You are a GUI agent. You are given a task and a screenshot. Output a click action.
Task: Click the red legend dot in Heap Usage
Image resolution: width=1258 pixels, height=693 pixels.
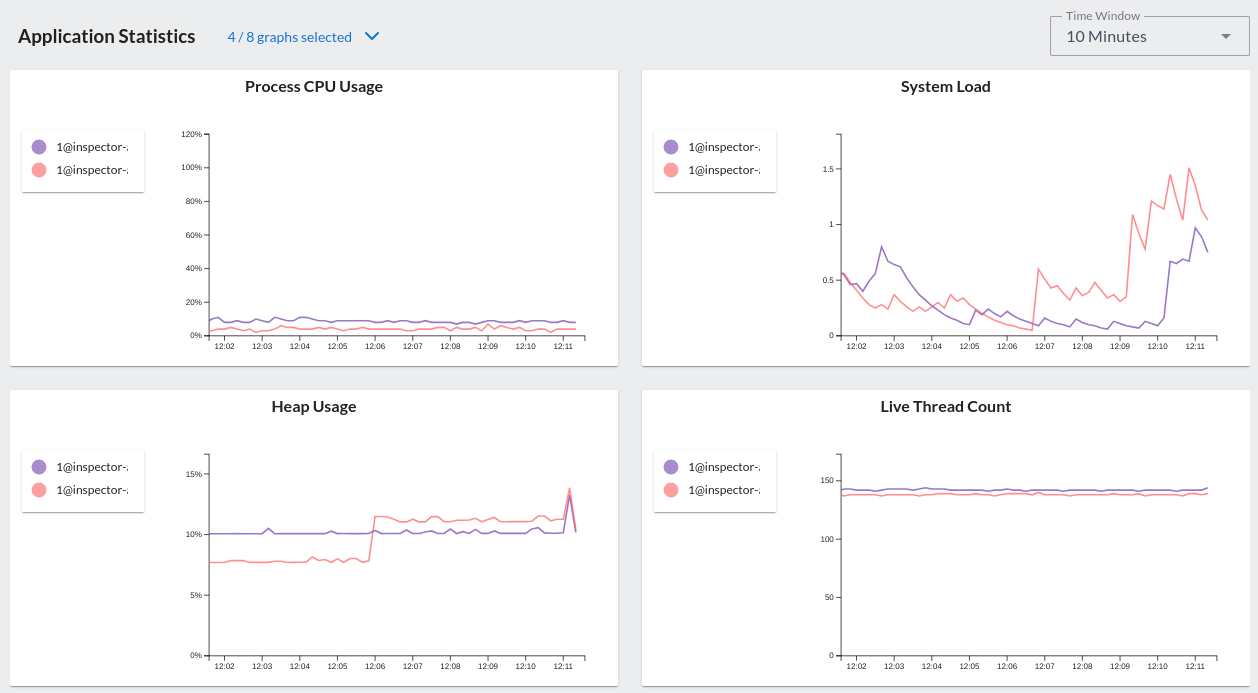click(40, 489)
